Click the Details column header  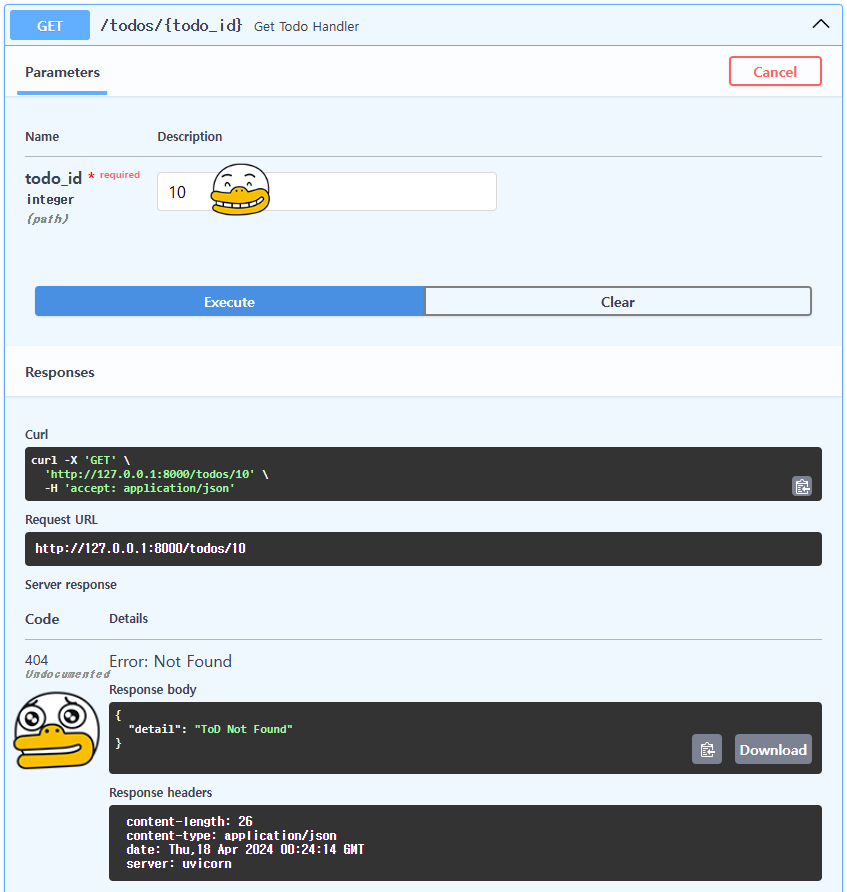128,618
